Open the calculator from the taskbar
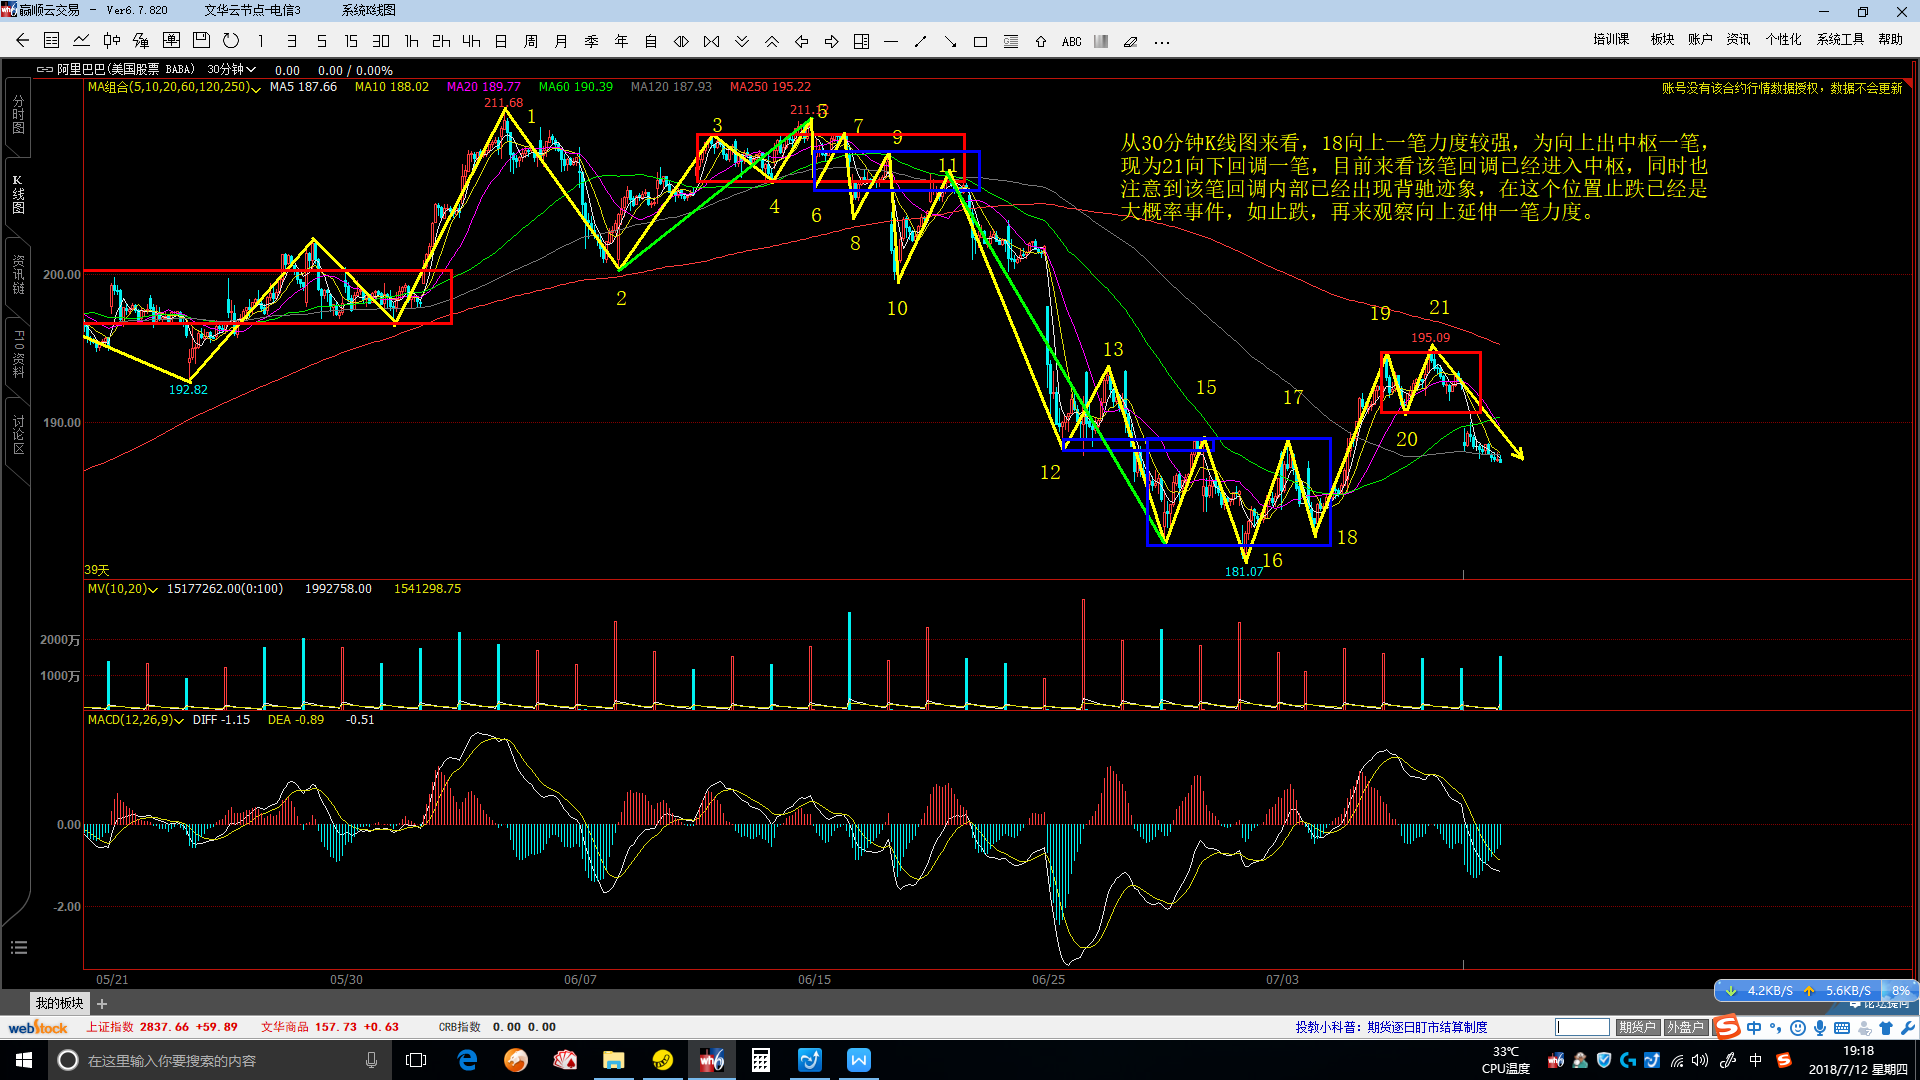Screen dimensions: 1920x1080 point(761,1060)
